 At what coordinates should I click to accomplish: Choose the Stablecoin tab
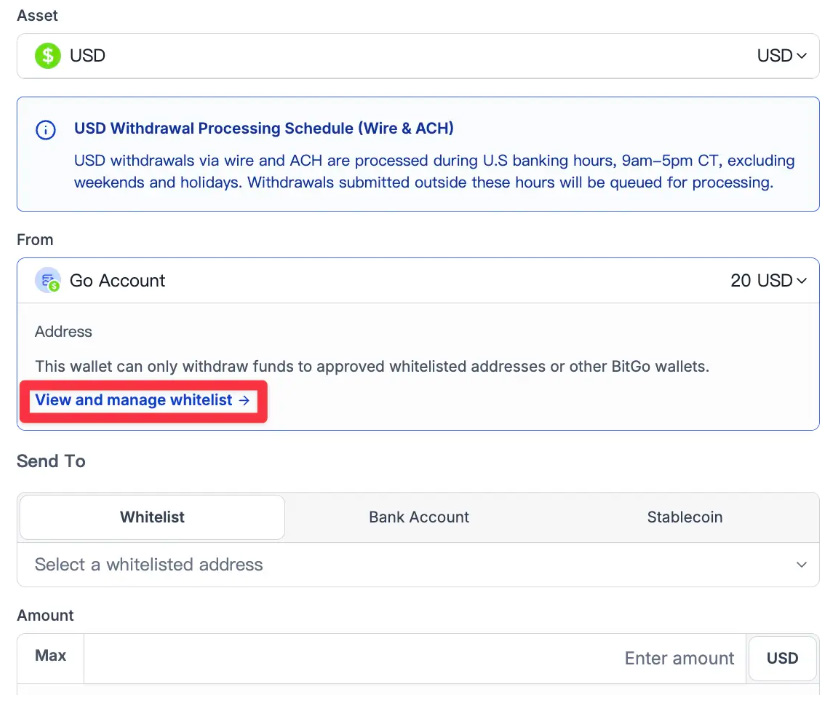[x=685, y=517]
